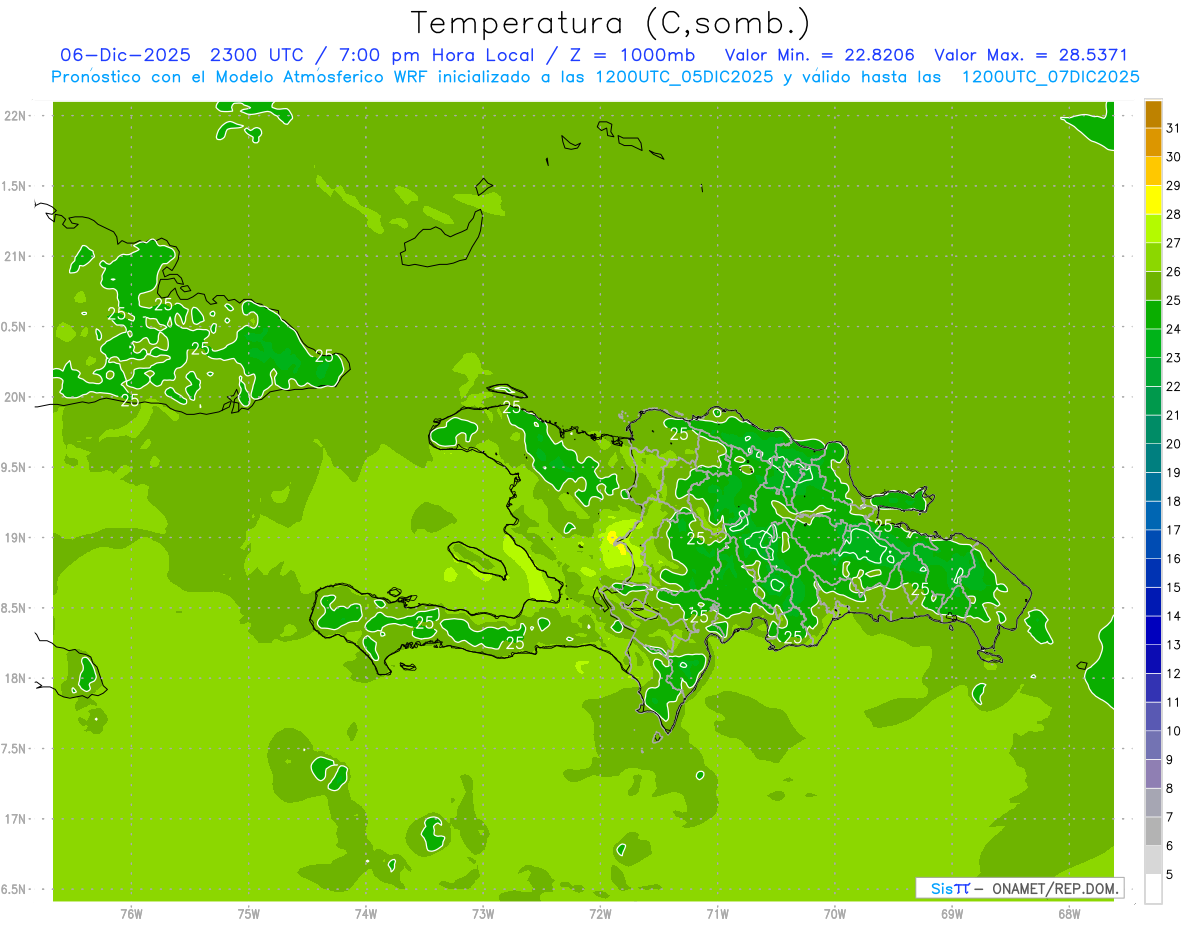Click the '20N' latitude label
This screenshot has height=927, width=1200.
pos(16,397)
